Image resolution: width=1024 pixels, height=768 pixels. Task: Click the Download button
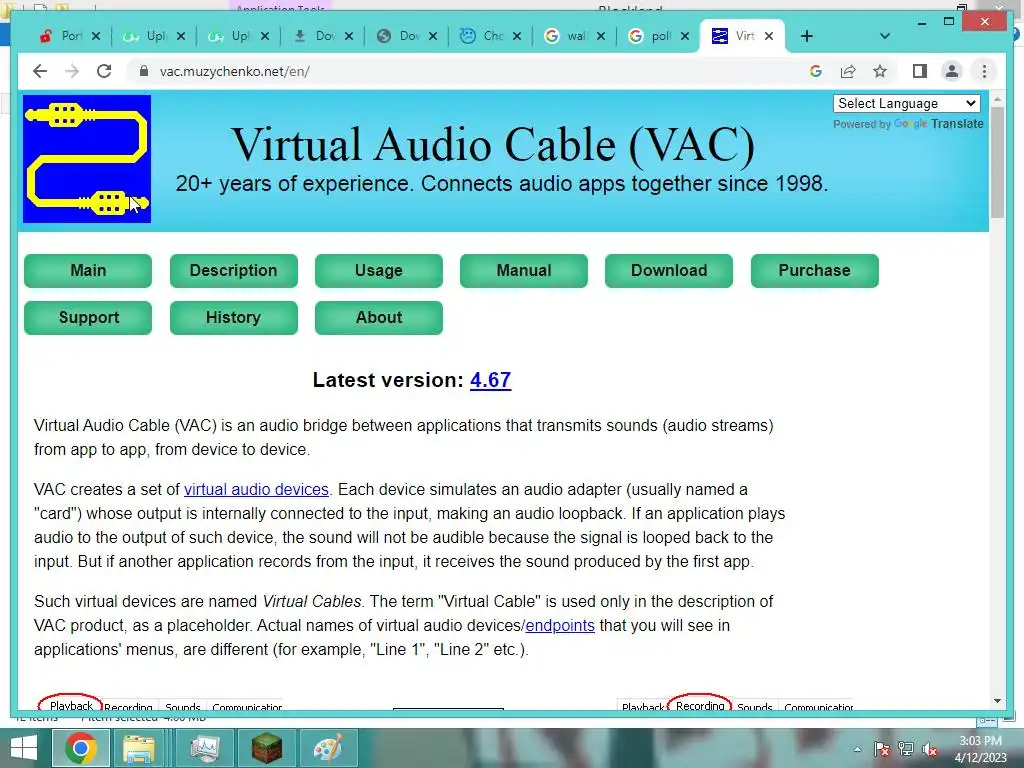(x=669, y=270)
